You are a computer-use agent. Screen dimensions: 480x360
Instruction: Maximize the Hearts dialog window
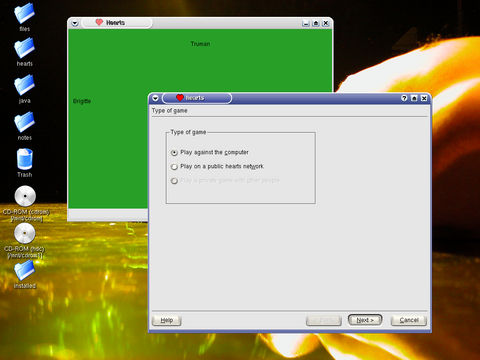coord(414,98)
